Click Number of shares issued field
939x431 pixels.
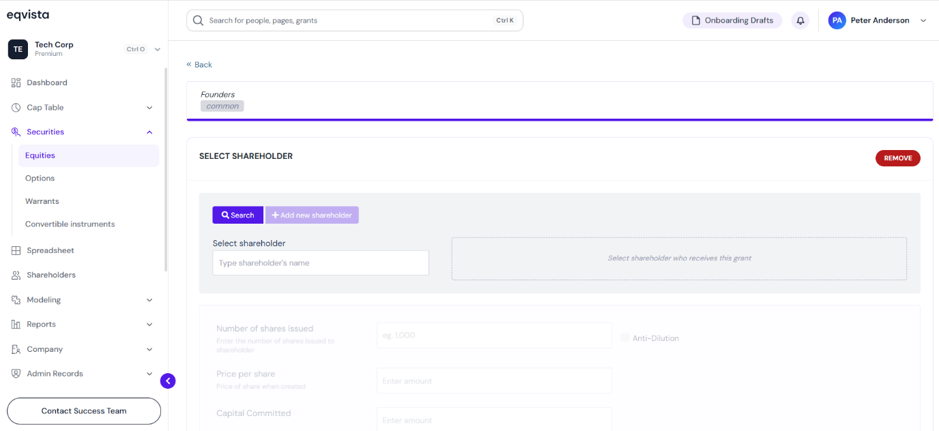point(494,335)
